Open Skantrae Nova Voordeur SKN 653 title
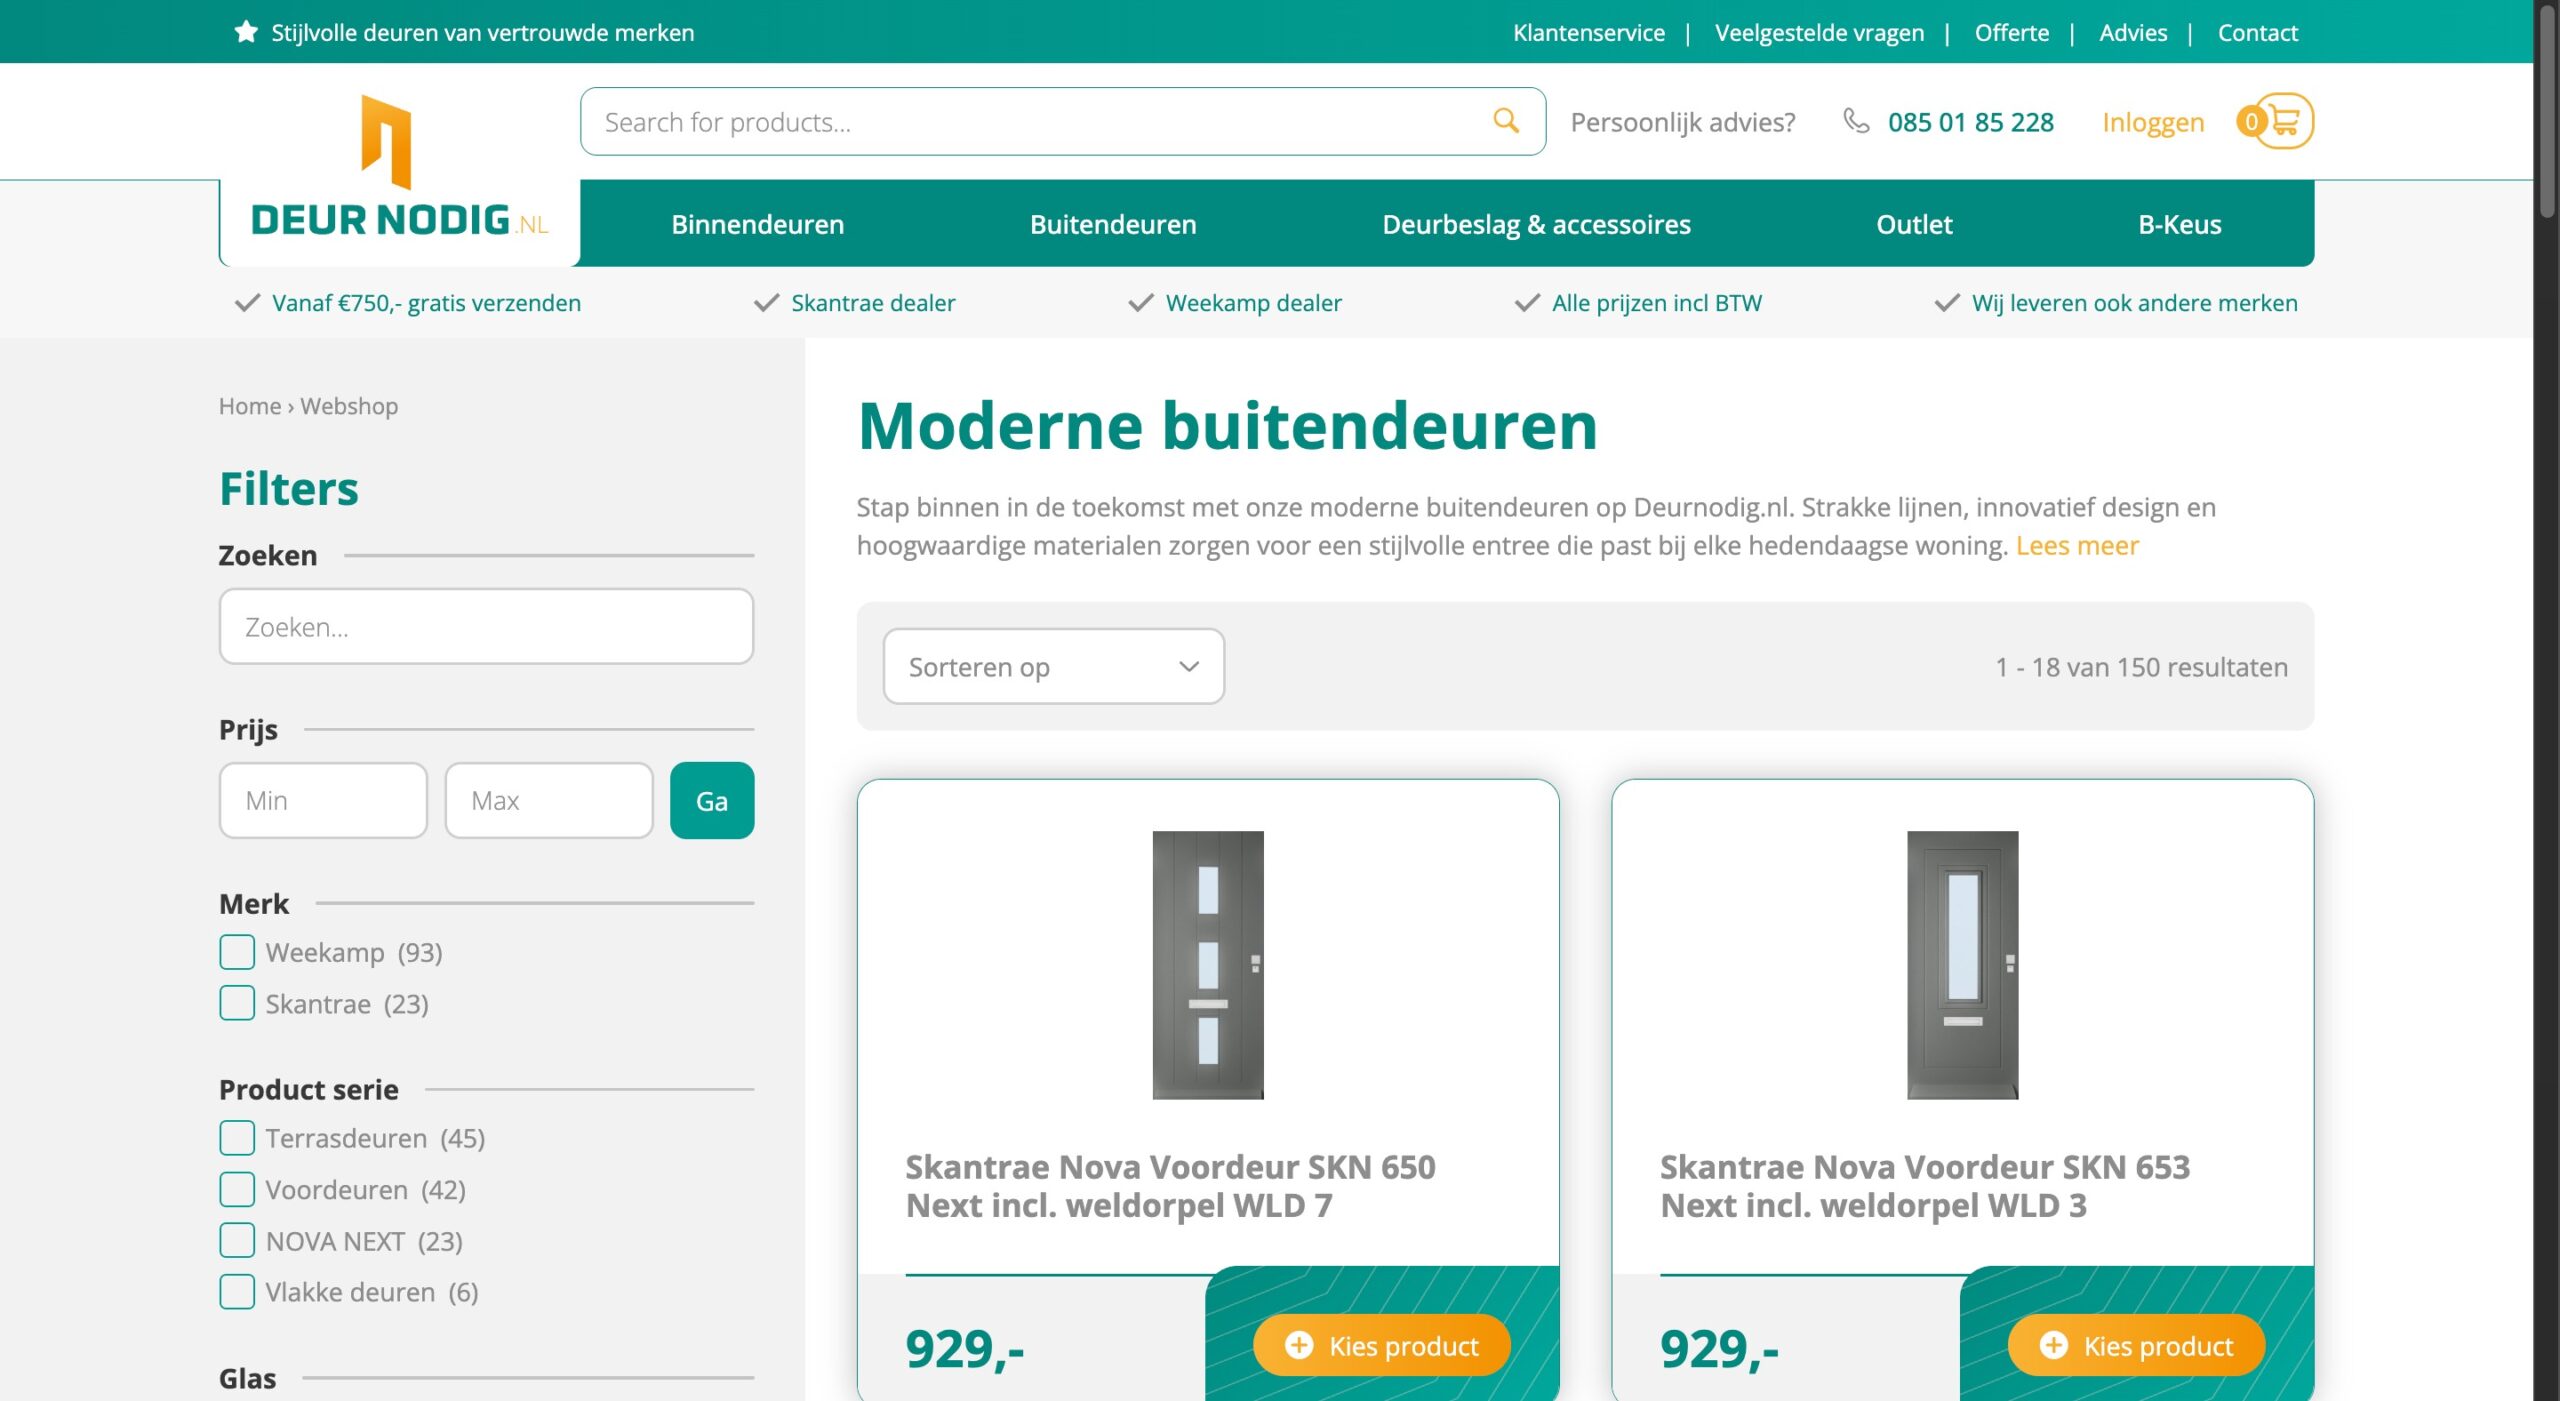2560x1401 pixels. click(x=1925, y=1186)
